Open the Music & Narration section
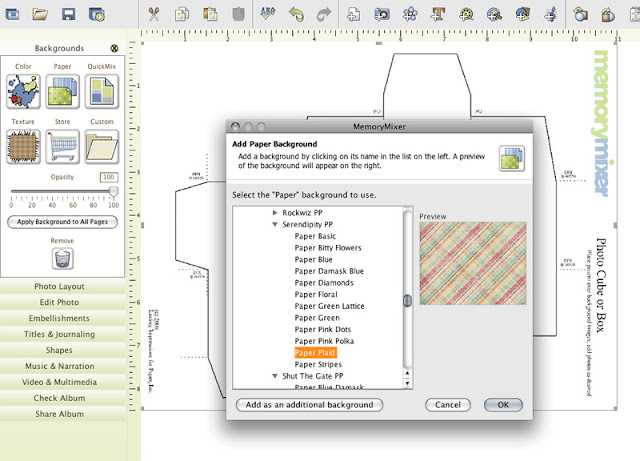Screen dimensions: 640x461 62,366
